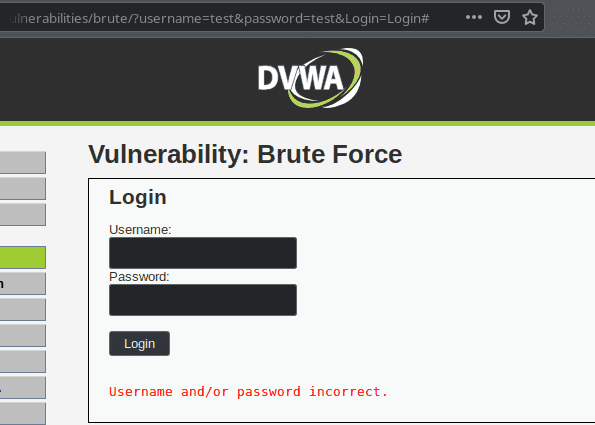Select the green highlighted Brute Force sidebar item

click(x=23, y=257)
